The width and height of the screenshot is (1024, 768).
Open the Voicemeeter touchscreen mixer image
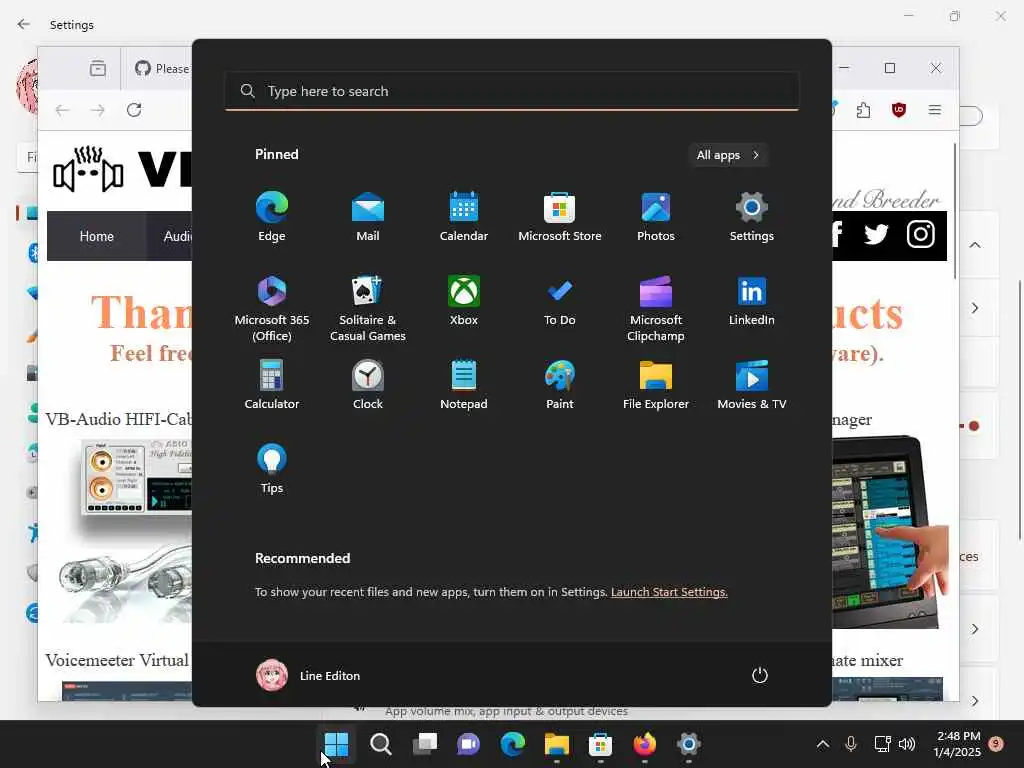click(x=888, y=532)
